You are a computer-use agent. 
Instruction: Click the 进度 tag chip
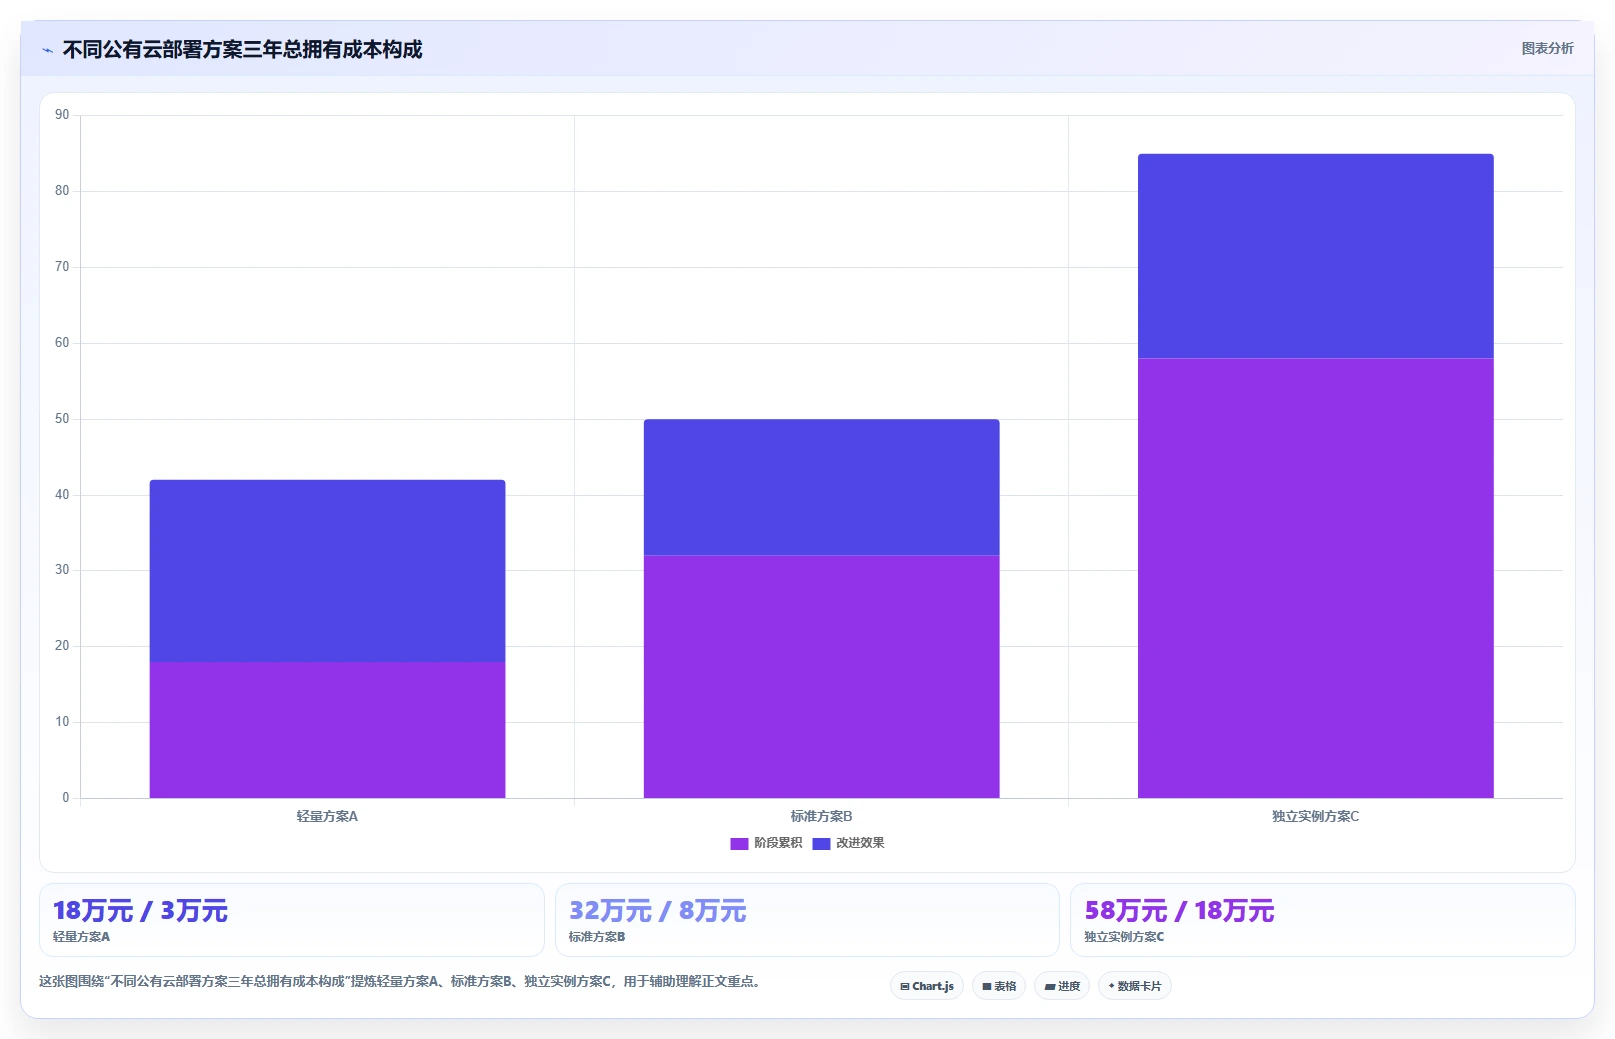(1062, 986)
